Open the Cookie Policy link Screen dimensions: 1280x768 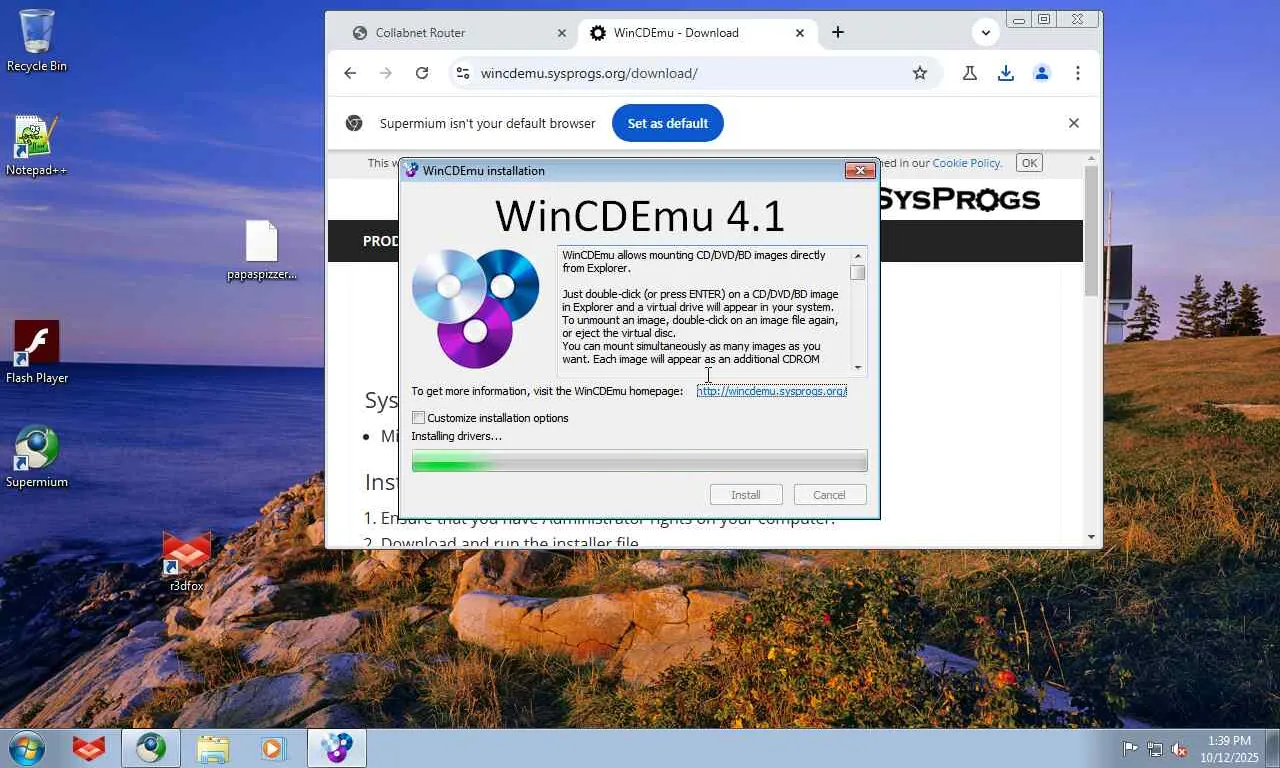966,163
